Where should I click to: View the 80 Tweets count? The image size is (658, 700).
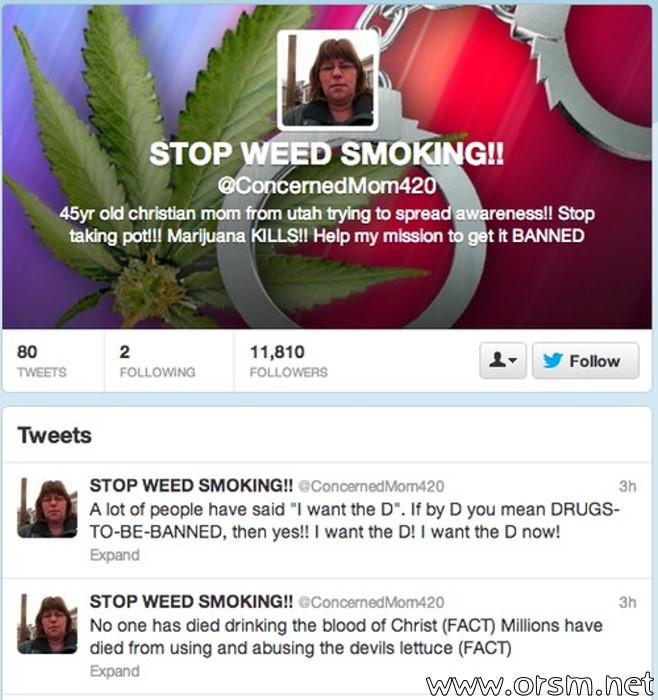pyautogui.click(x=42, y=361)
